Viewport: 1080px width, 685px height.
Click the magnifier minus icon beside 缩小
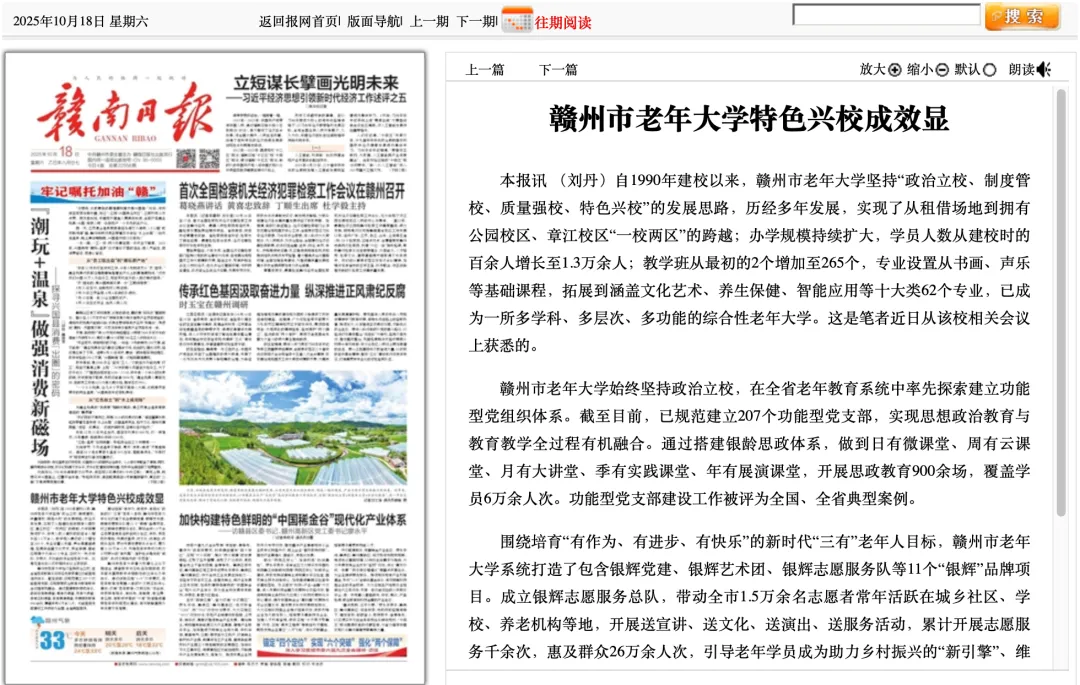click(x=942, y=70)
